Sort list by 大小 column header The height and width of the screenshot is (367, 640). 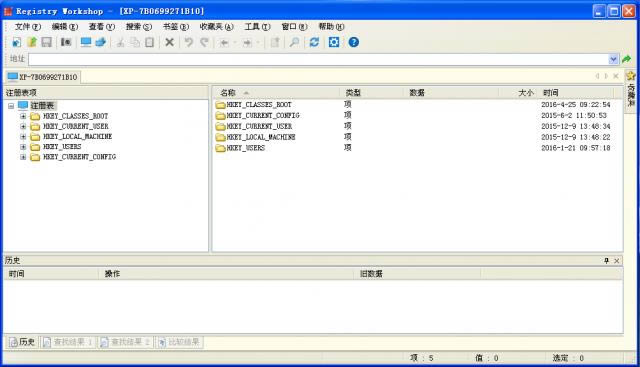click(518, 93)
